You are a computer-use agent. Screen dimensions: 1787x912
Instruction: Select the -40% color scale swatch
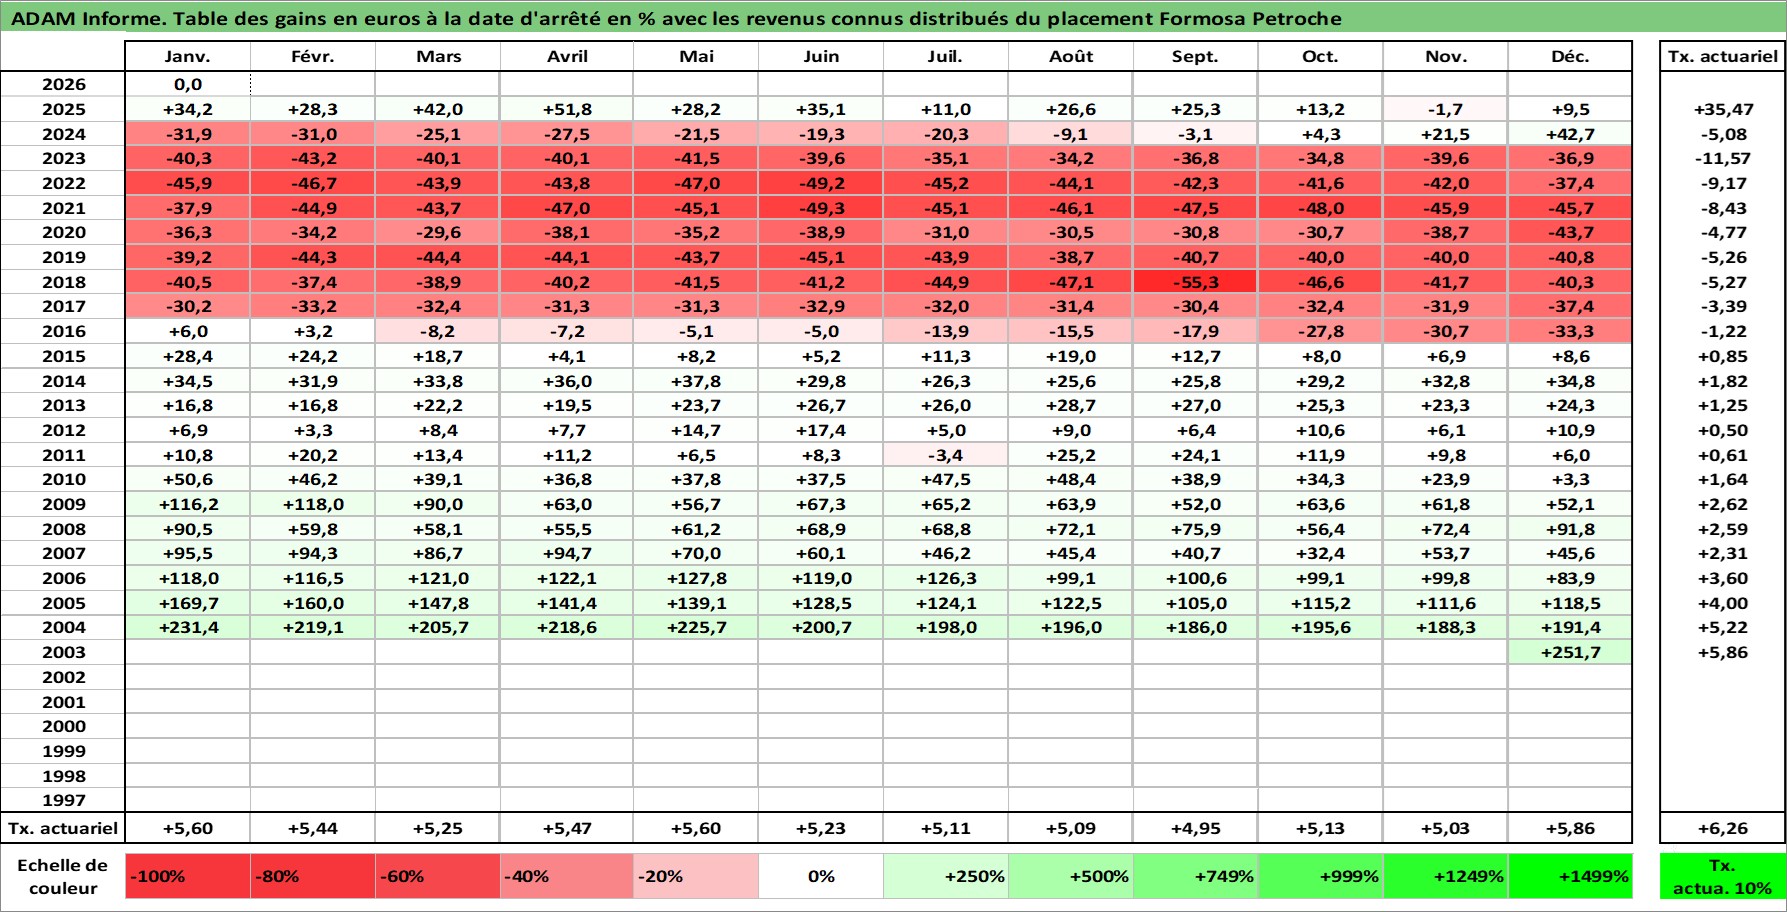(567, 876)
